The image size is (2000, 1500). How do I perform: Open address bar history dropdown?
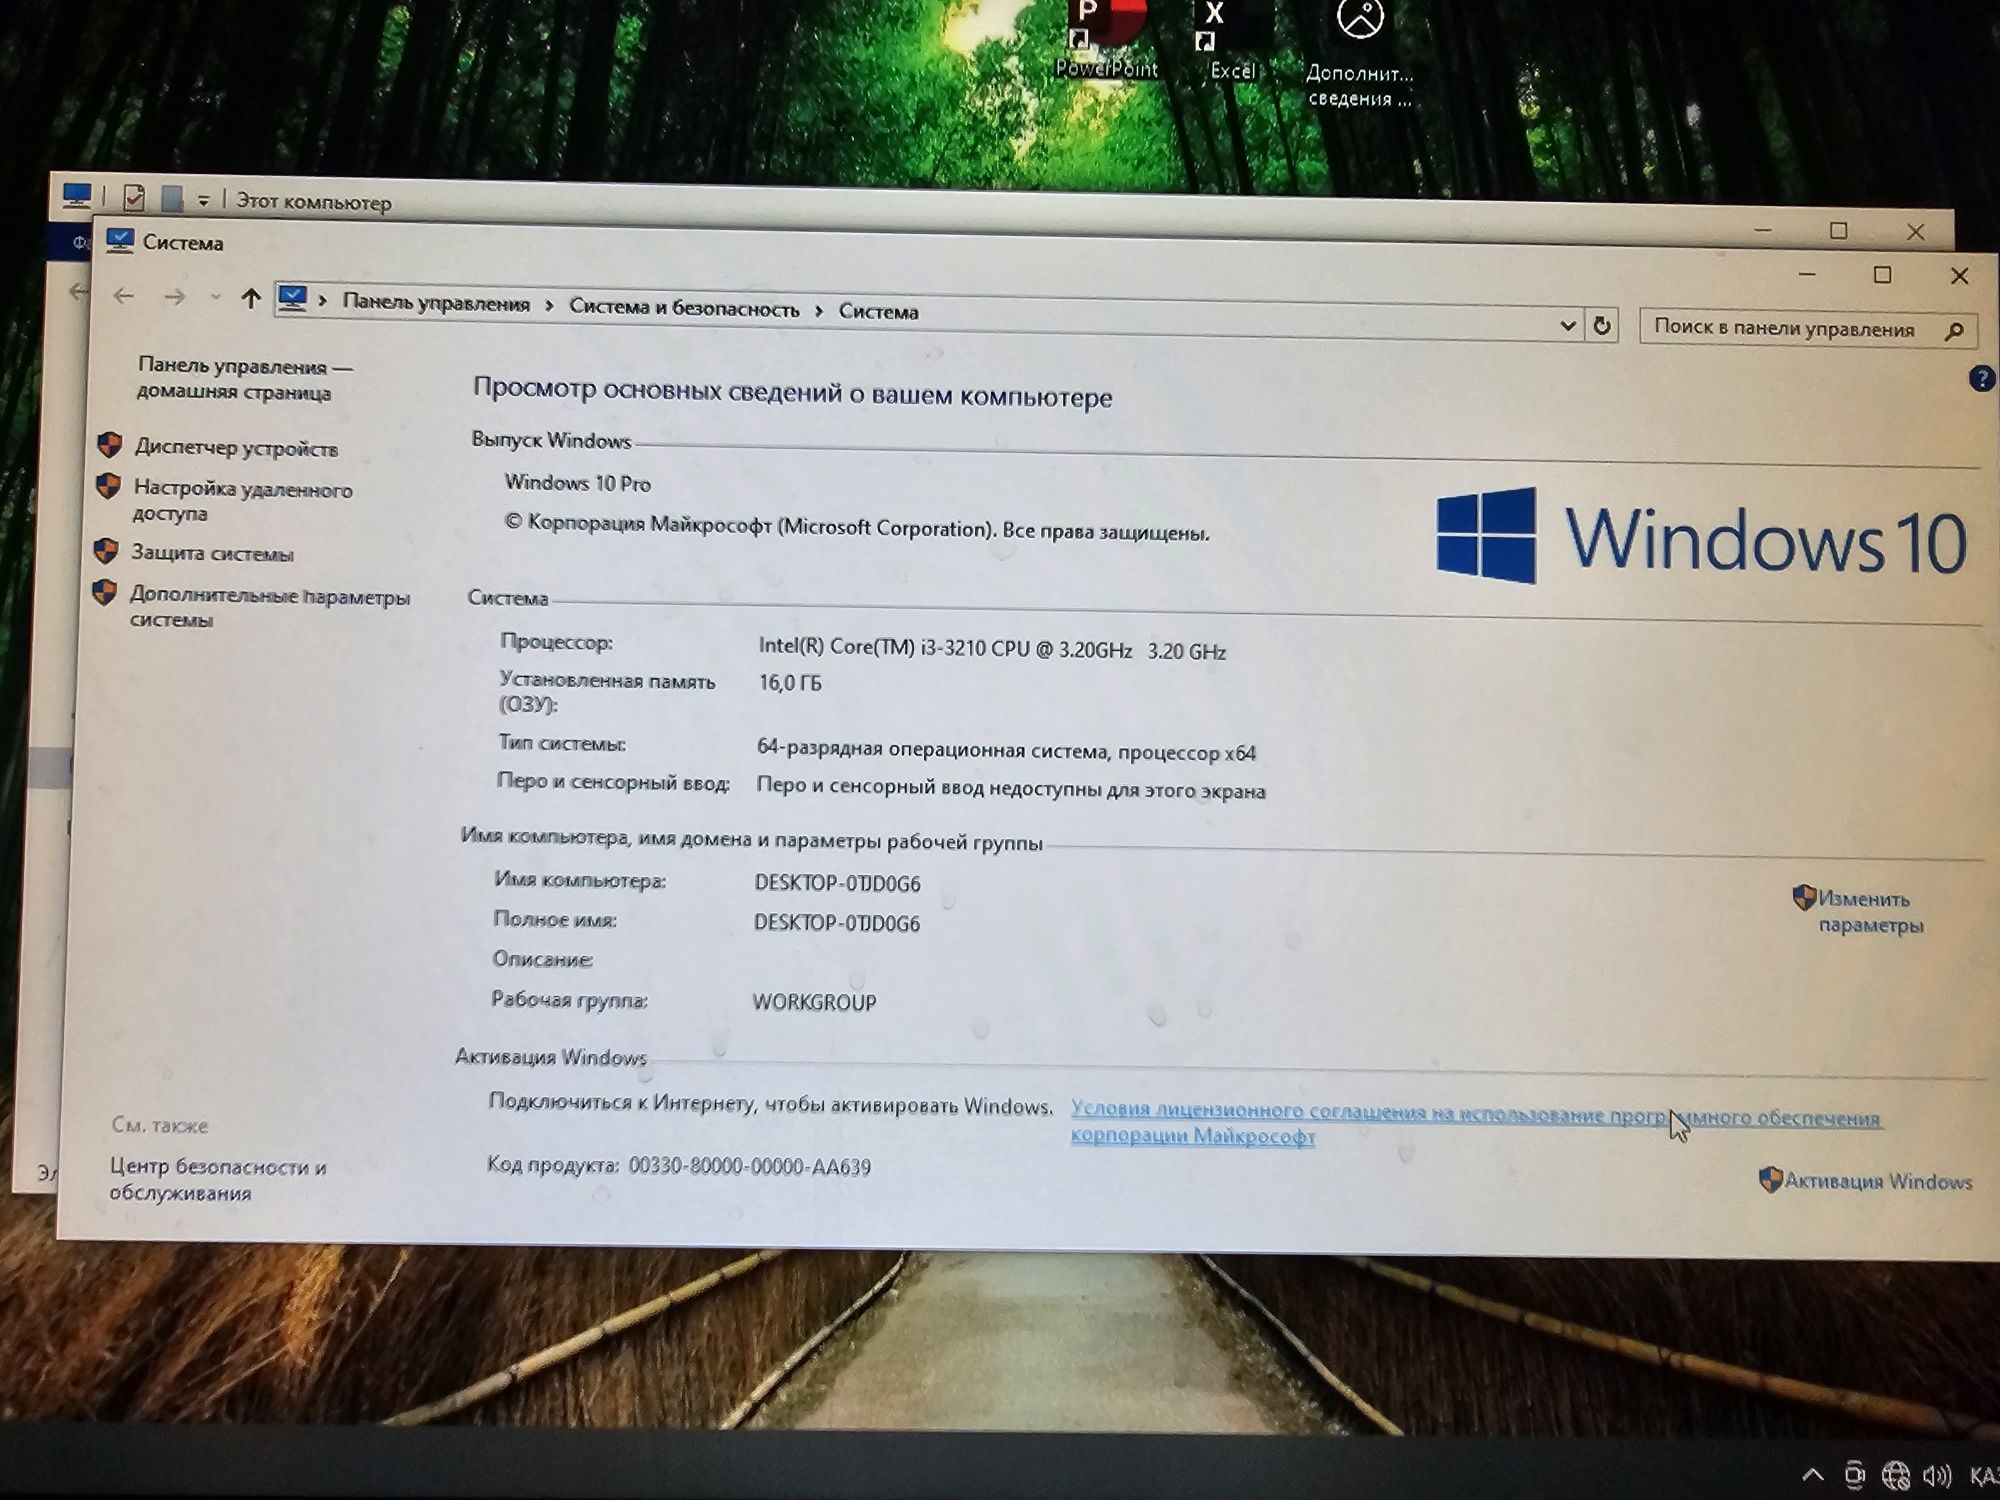[1567, 326]
